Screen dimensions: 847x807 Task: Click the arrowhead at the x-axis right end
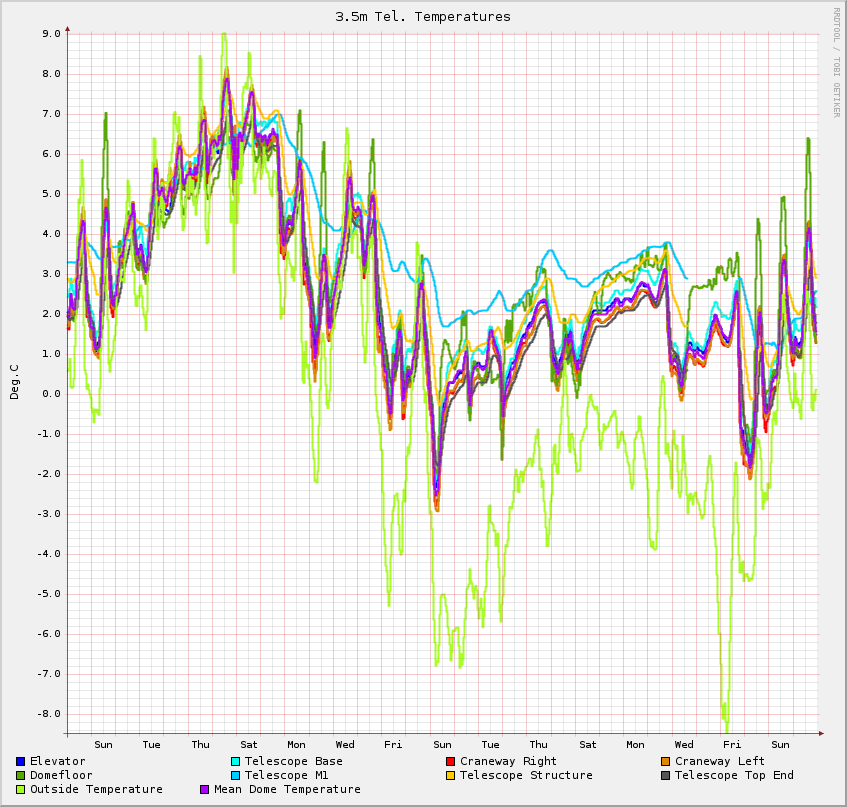(x=821, y=733)
